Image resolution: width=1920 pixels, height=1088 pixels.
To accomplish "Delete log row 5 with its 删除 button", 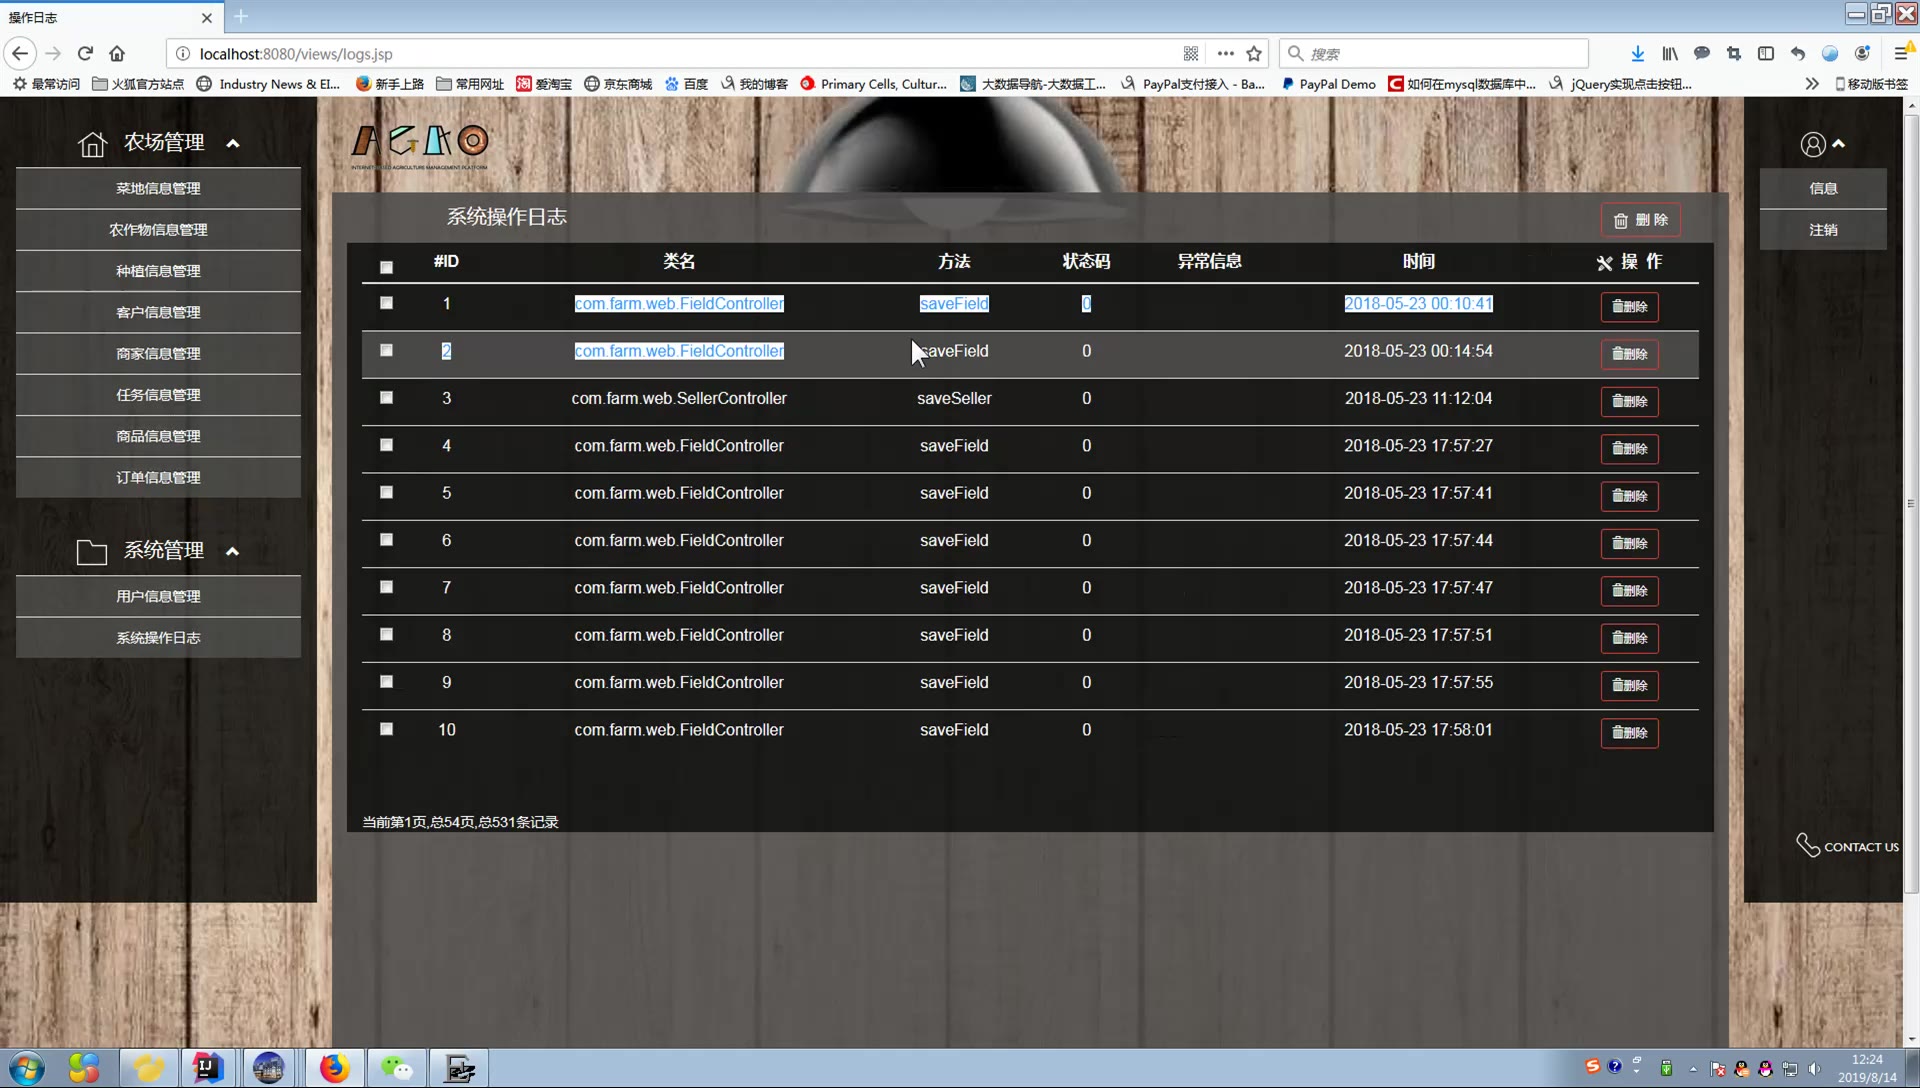I will point(1629,496).
